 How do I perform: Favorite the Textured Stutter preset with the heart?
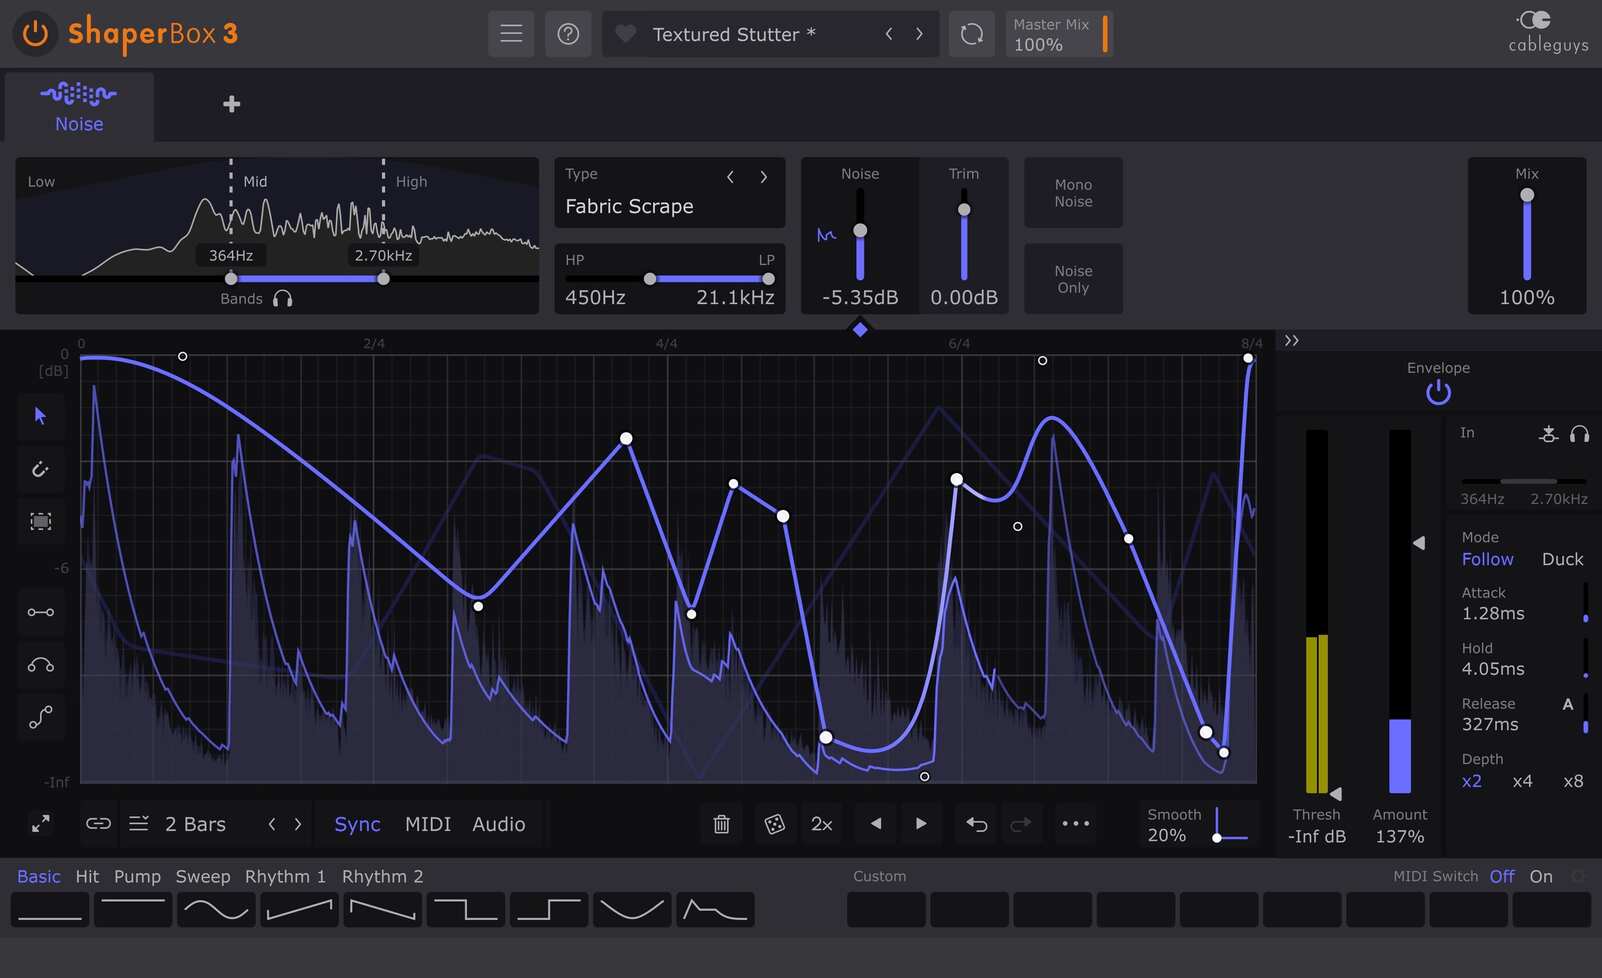tap(625, 33)
